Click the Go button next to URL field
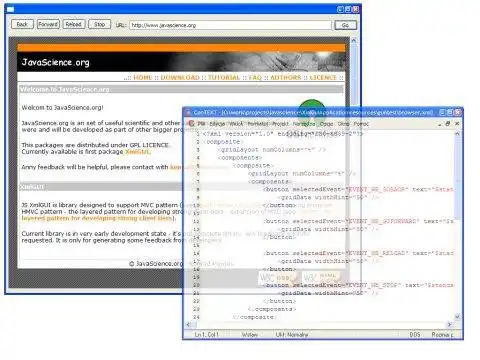 point(345,25)
